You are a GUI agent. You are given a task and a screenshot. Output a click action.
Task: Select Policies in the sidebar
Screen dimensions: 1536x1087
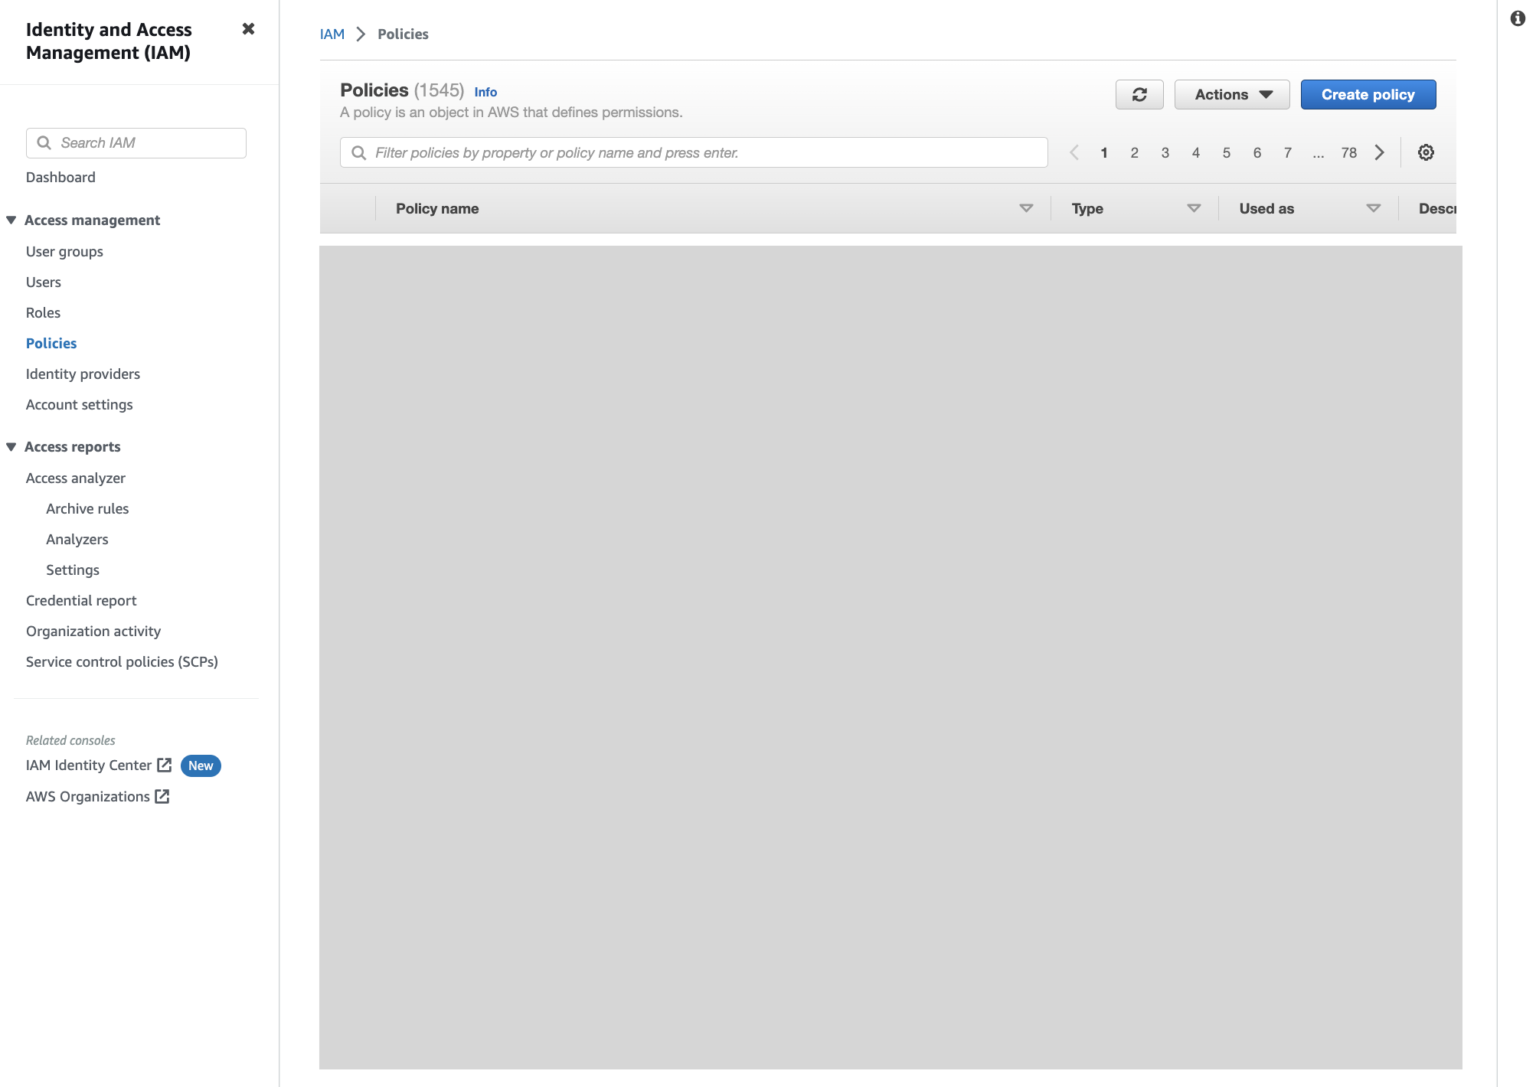click(51, 343)
